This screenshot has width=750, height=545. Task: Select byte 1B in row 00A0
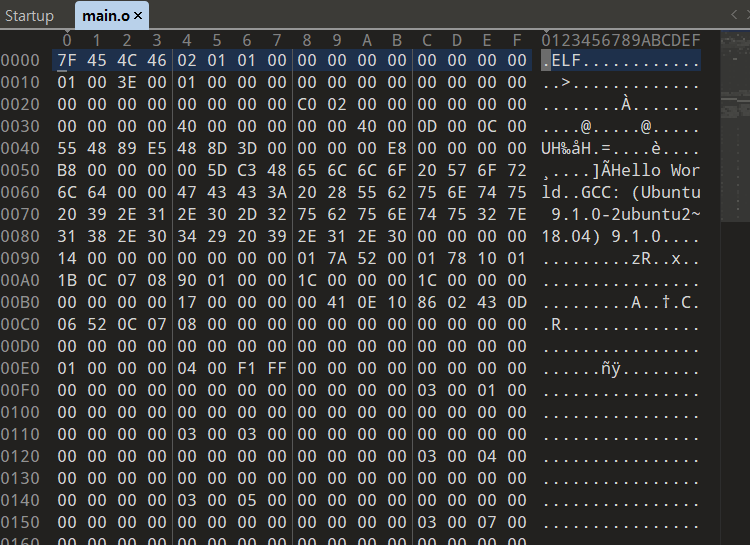coord(66,280)
